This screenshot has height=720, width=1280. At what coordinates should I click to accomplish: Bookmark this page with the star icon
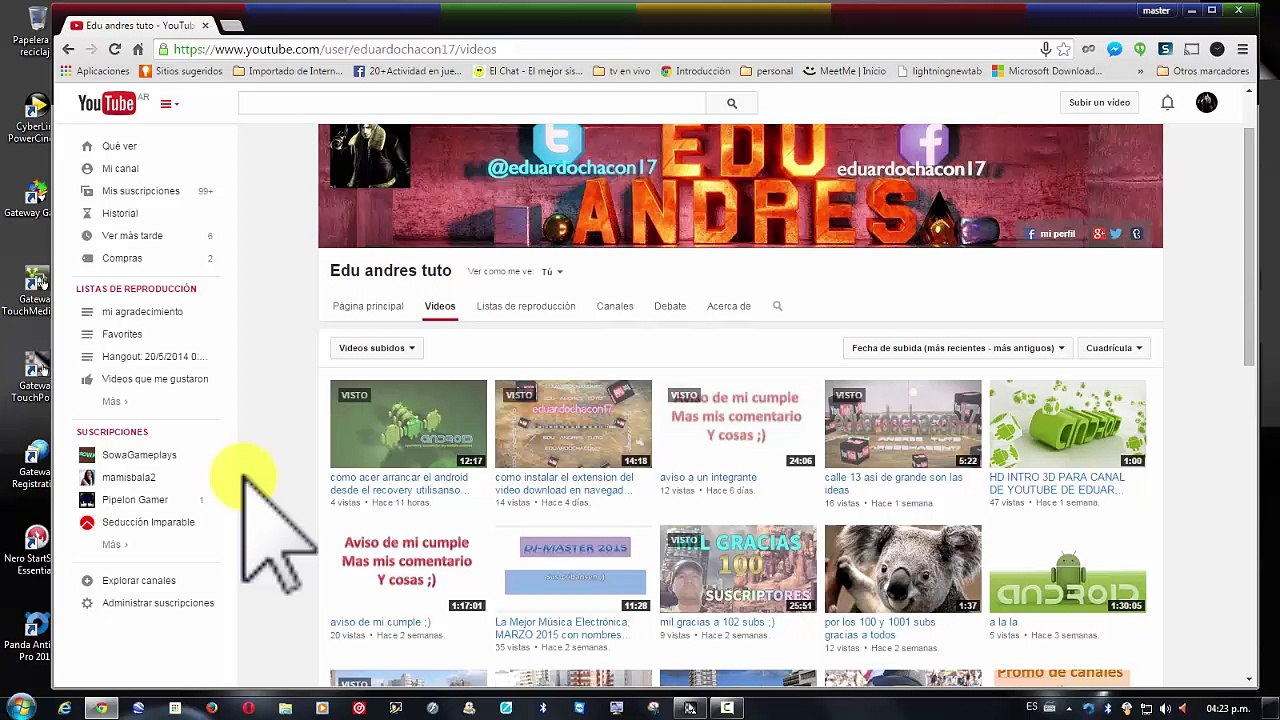[1063, 49]
